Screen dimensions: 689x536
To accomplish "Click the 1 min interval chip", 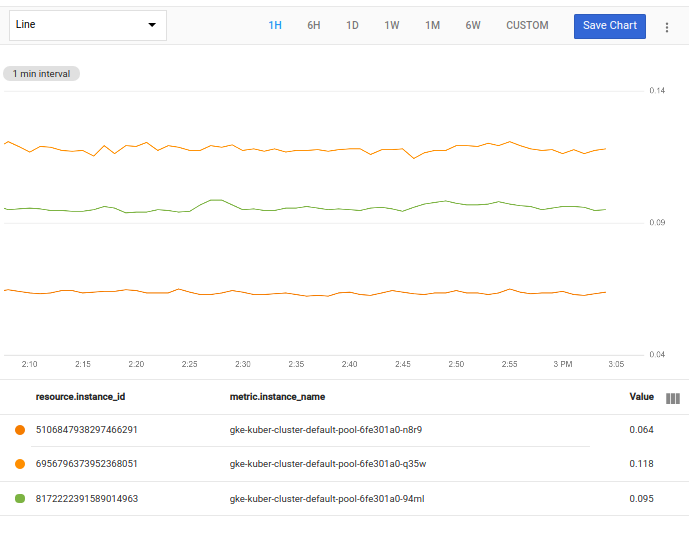I will pos(42,73).
